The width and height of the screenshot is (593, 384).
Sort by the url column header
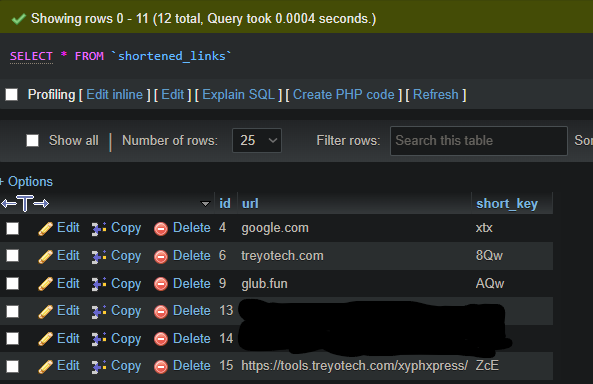pos(250,204)
